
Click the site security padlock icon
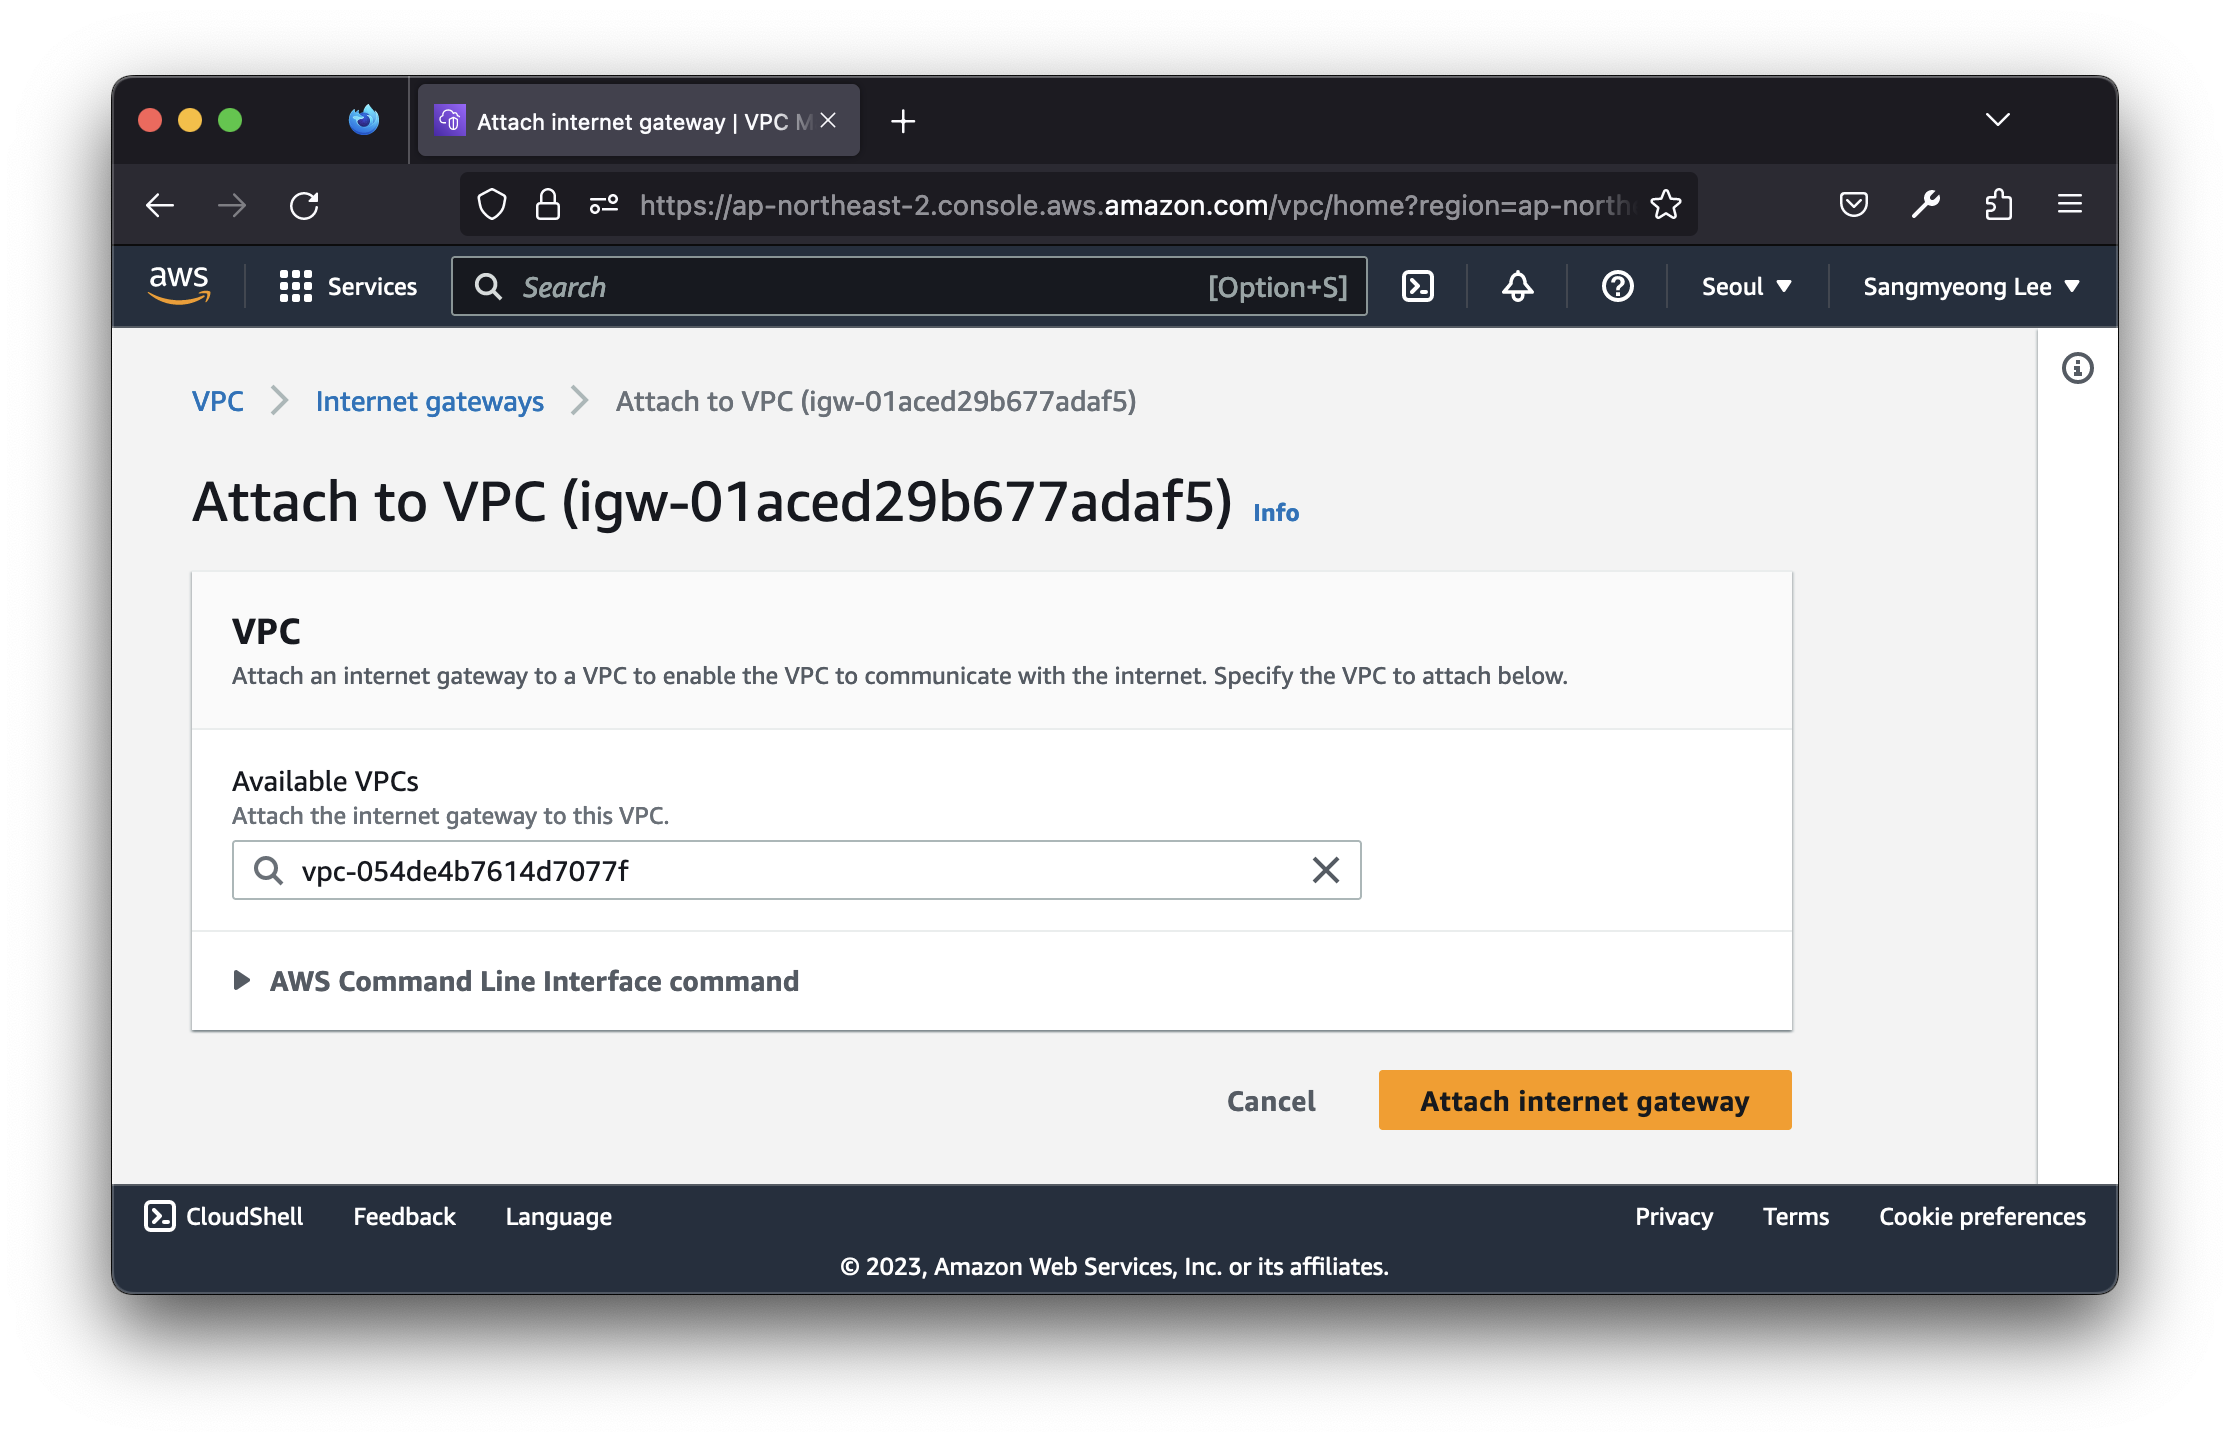coord(547,205)
